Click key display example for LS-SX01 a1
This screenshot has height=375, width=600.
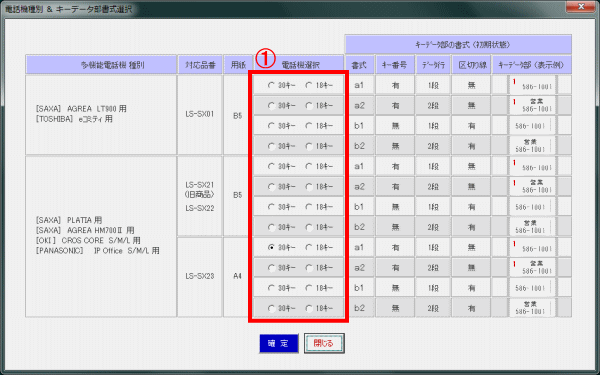click(532, 85)
